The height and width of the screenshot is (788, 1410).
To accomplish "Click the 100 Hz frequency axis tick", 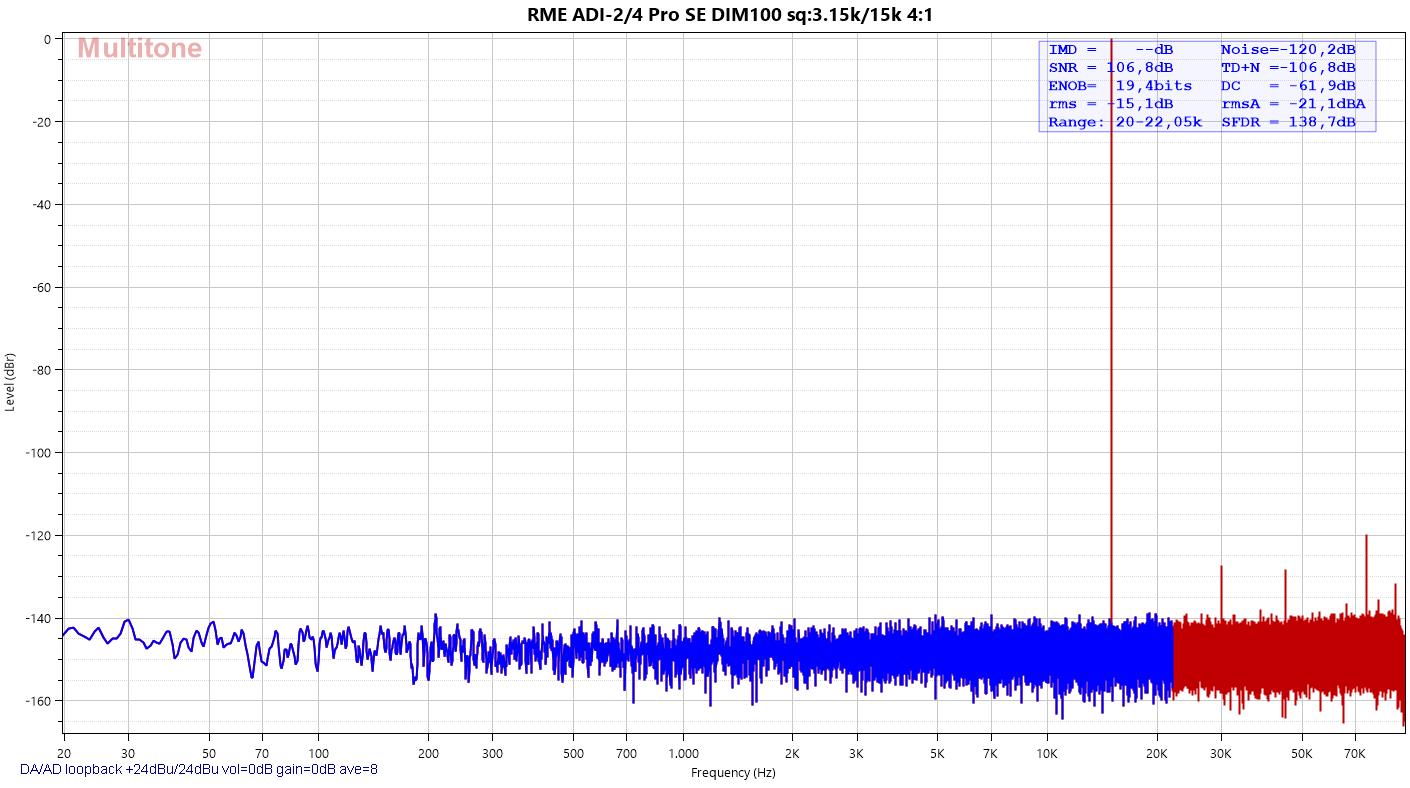I will [x=318, y=752].
